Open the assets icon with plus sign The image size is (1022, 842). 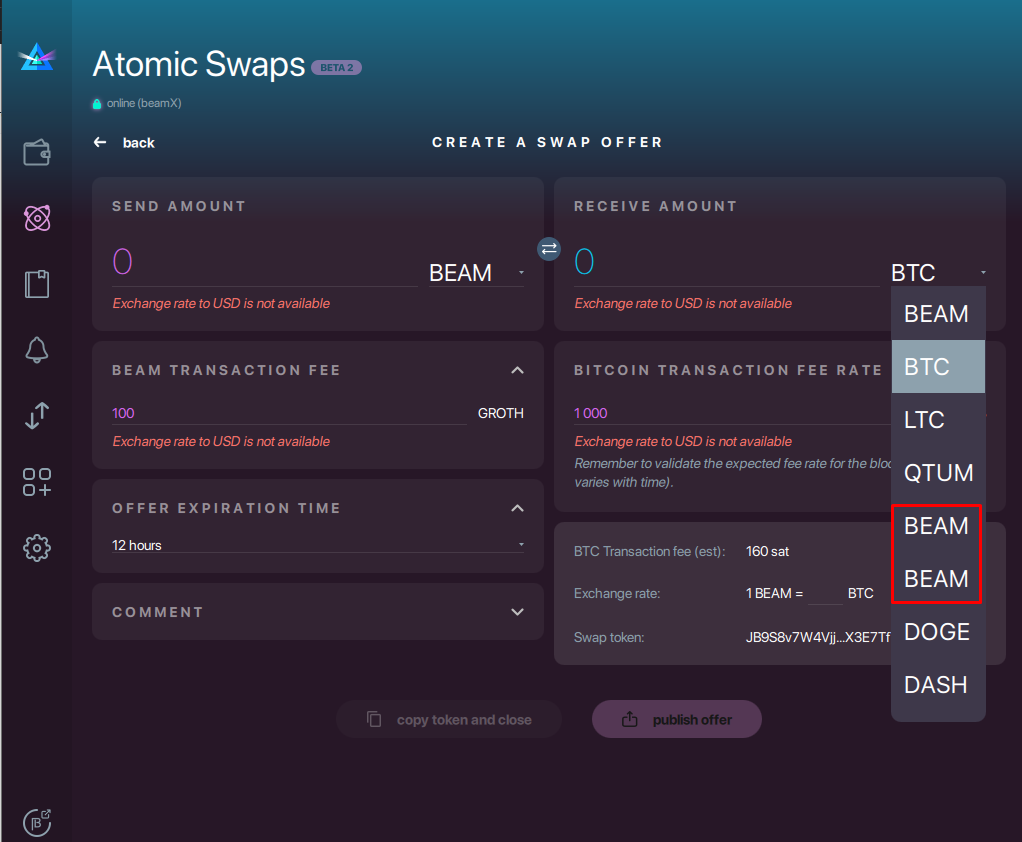36,482
